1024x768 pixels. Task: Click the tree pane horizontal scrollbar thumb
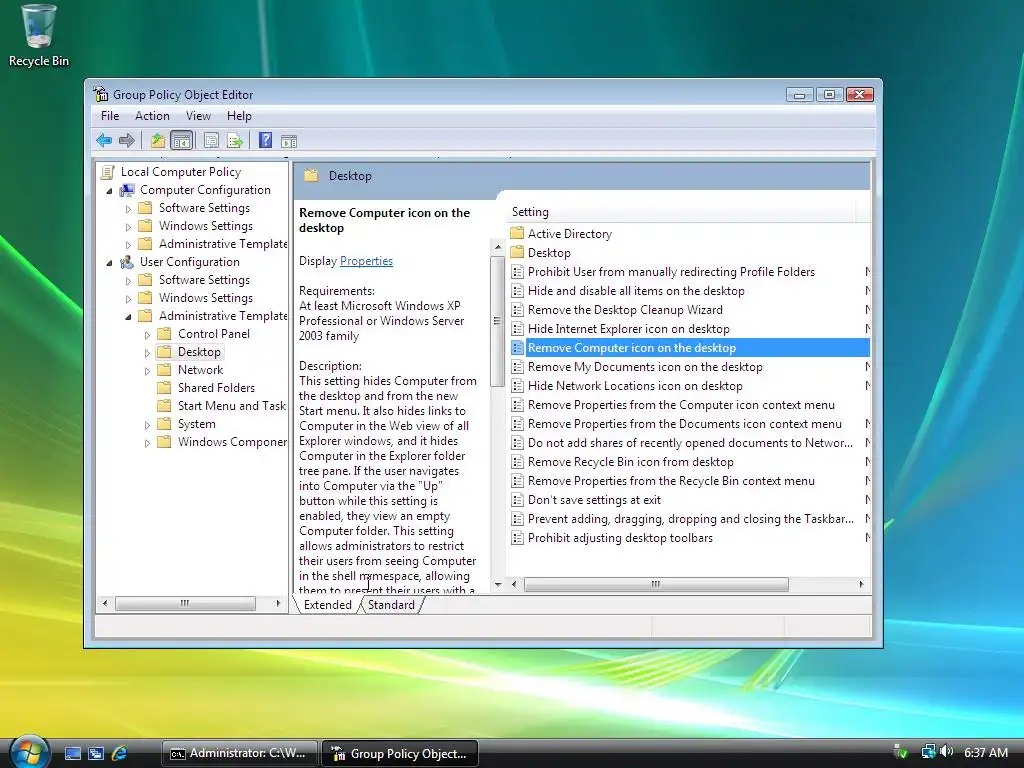(x=185, y=603)
